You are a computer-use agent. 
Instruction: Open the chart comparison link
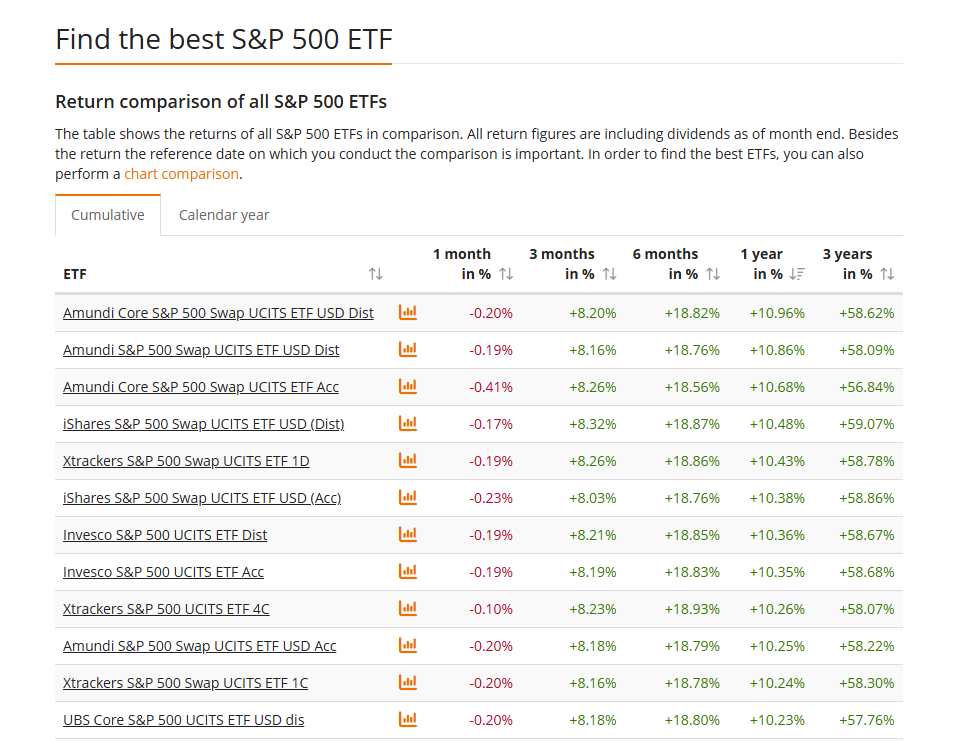point(181,174)
